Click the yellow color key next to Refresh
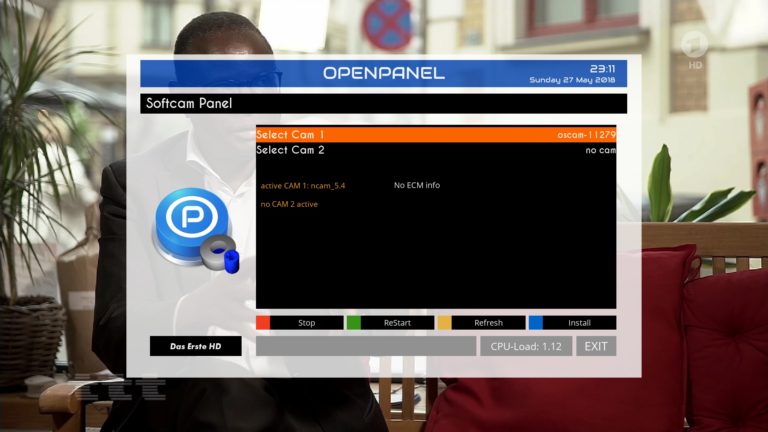768x432 pixels. [x=444, y=323]
